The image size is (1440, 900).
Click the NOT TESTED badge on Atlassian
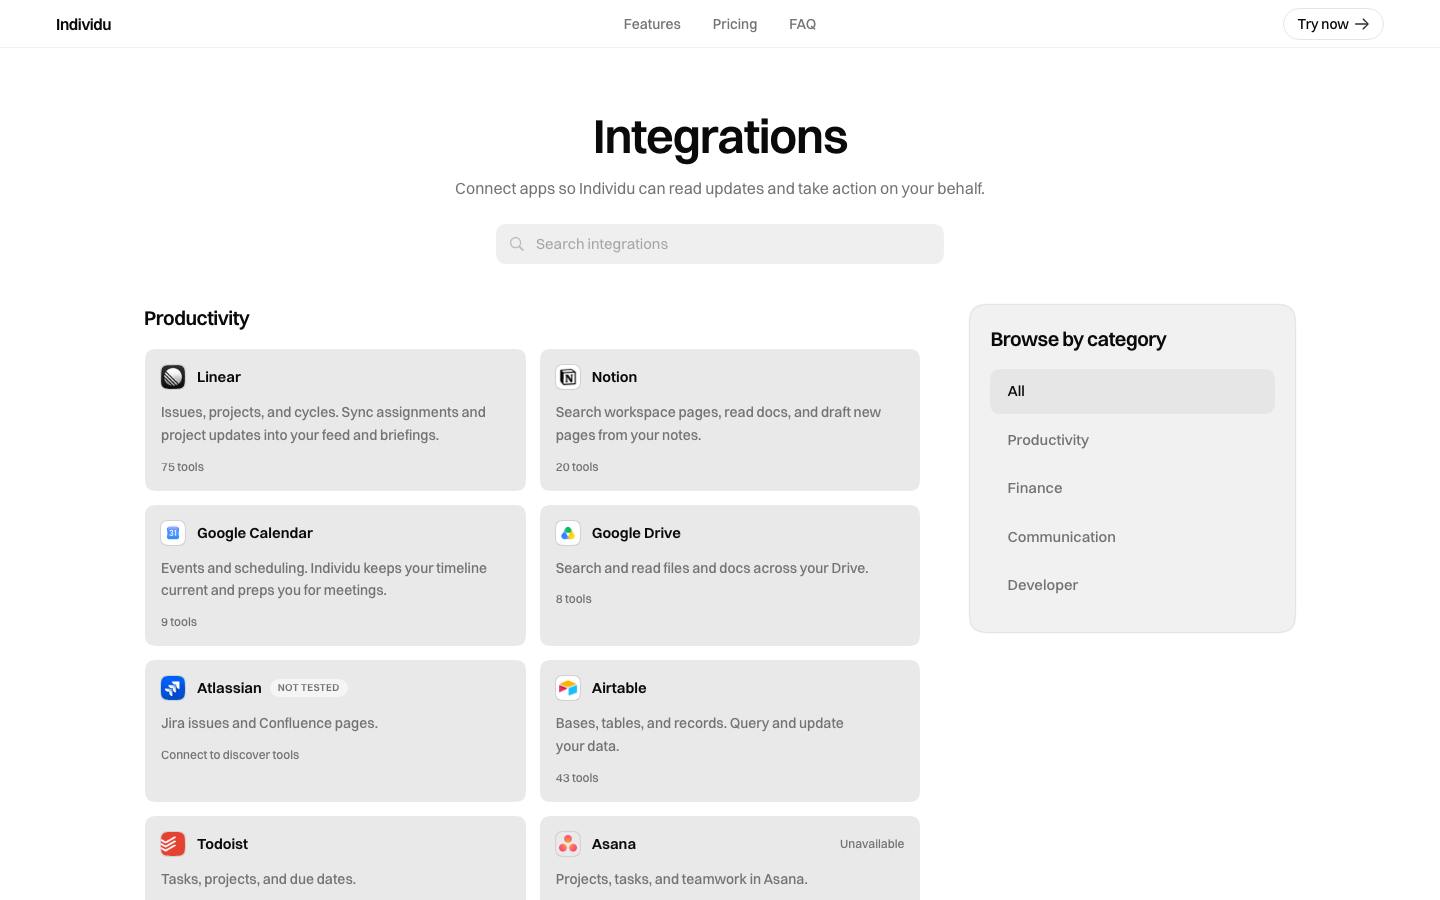pyautogui.click(x=308, y=688)
